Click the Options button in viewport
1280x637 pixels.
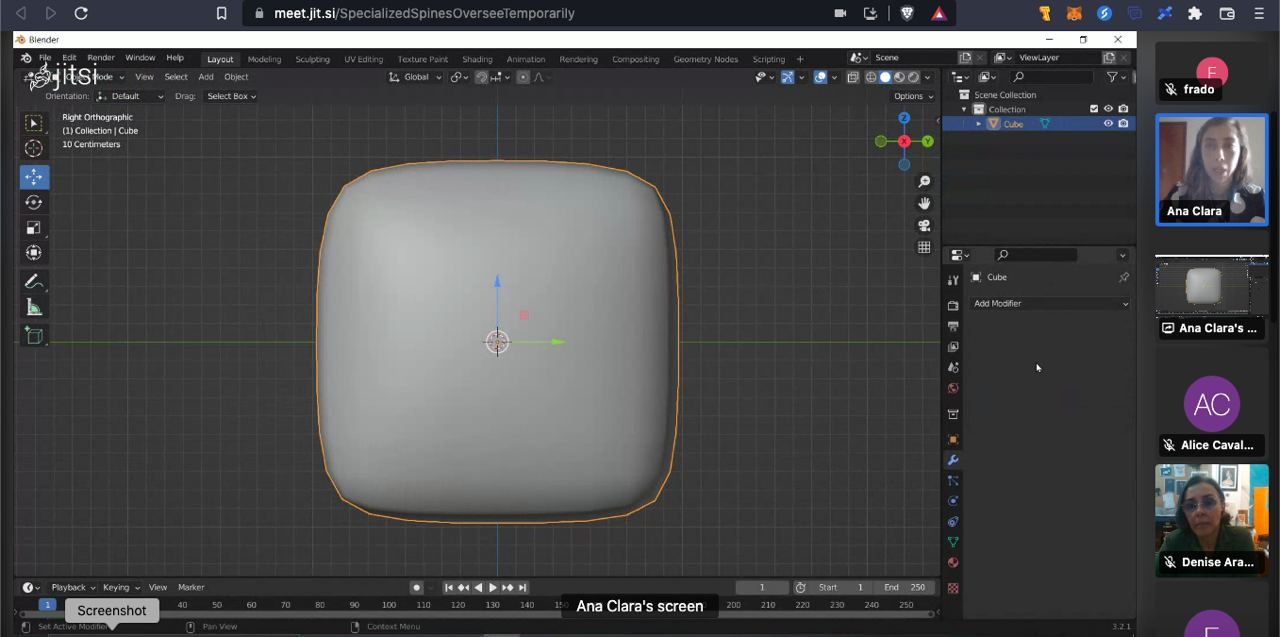912,96
